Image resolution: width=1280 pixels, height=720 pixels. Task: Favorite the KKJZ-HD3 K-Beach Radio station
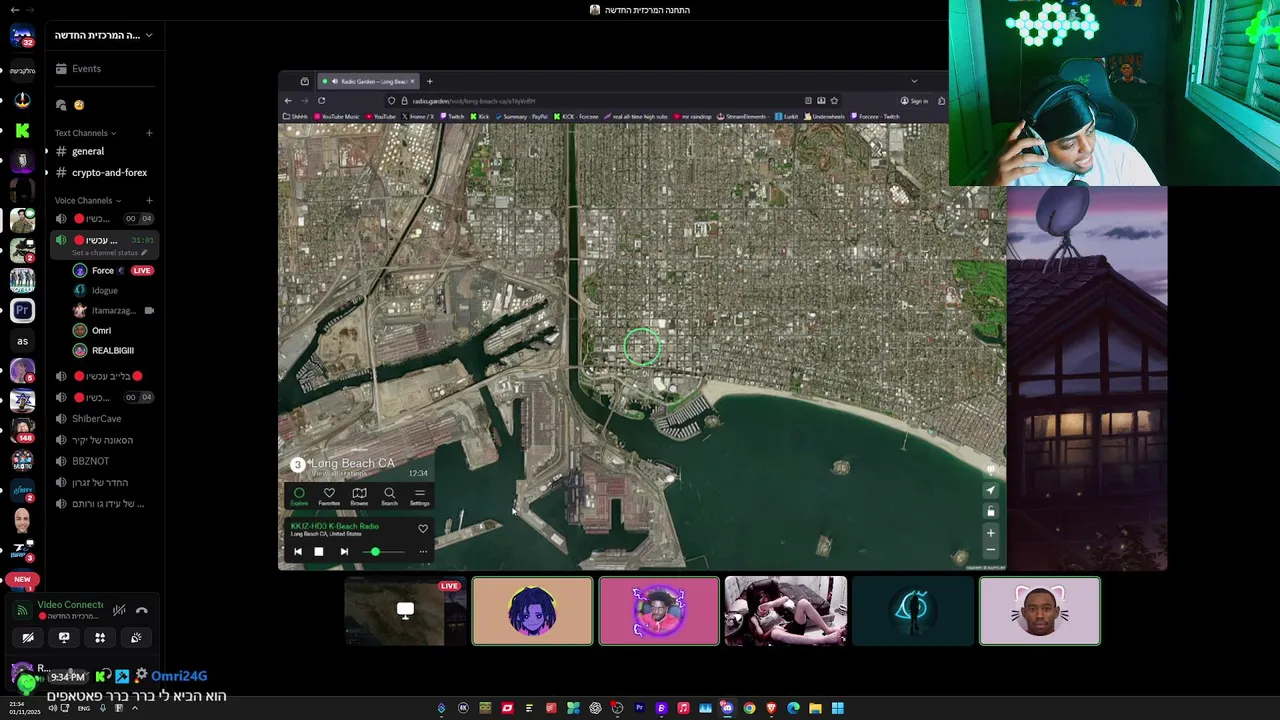423,529
